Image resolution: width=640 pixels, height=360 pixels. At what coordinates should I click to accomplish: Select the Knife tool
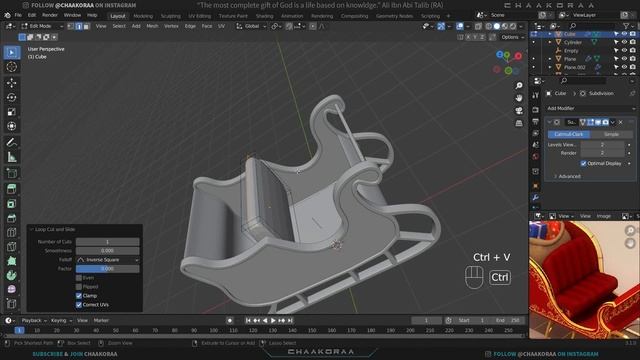coord(11,247)
